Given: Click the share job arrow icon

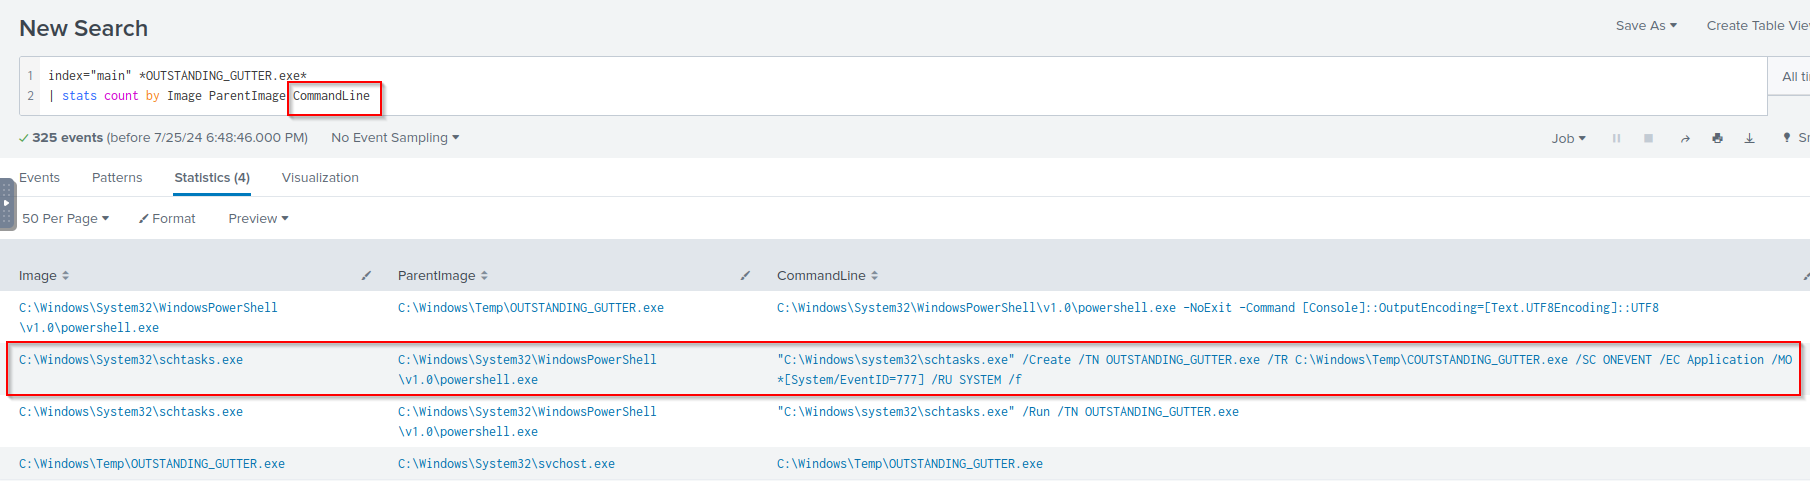Looking at the screenshot, I should [x=1685, y=138].
